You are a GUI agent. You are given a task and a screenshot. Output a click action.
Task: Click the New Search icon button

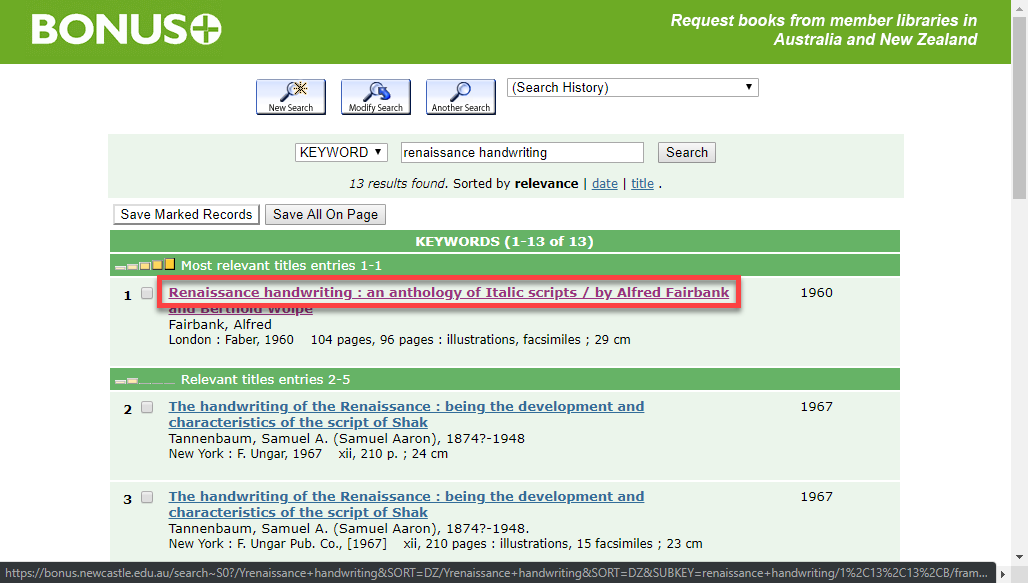point(290,97)
